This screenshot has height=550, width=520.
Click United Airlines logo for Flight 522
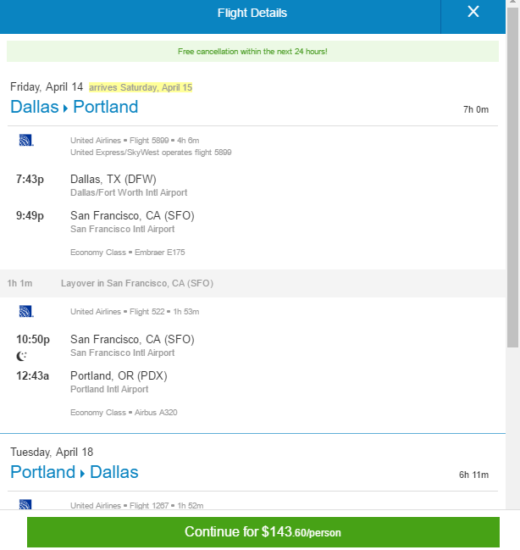tap(26, 311)
